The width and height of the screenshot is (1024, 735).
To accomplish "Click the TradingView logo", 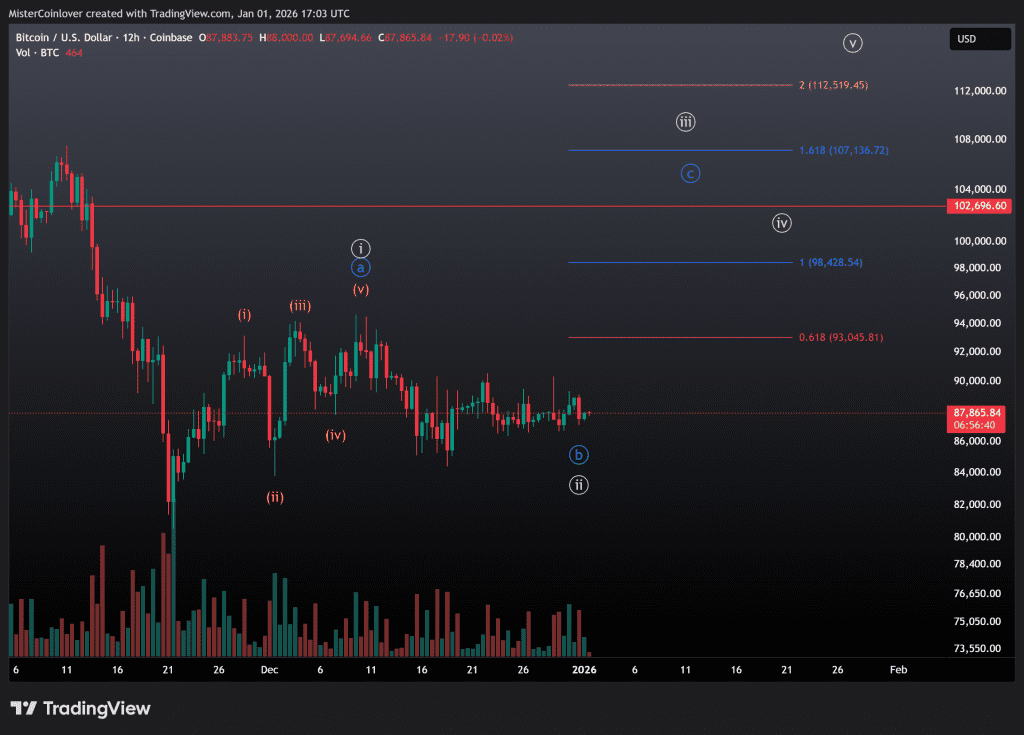I will click(x=80, y=708).
